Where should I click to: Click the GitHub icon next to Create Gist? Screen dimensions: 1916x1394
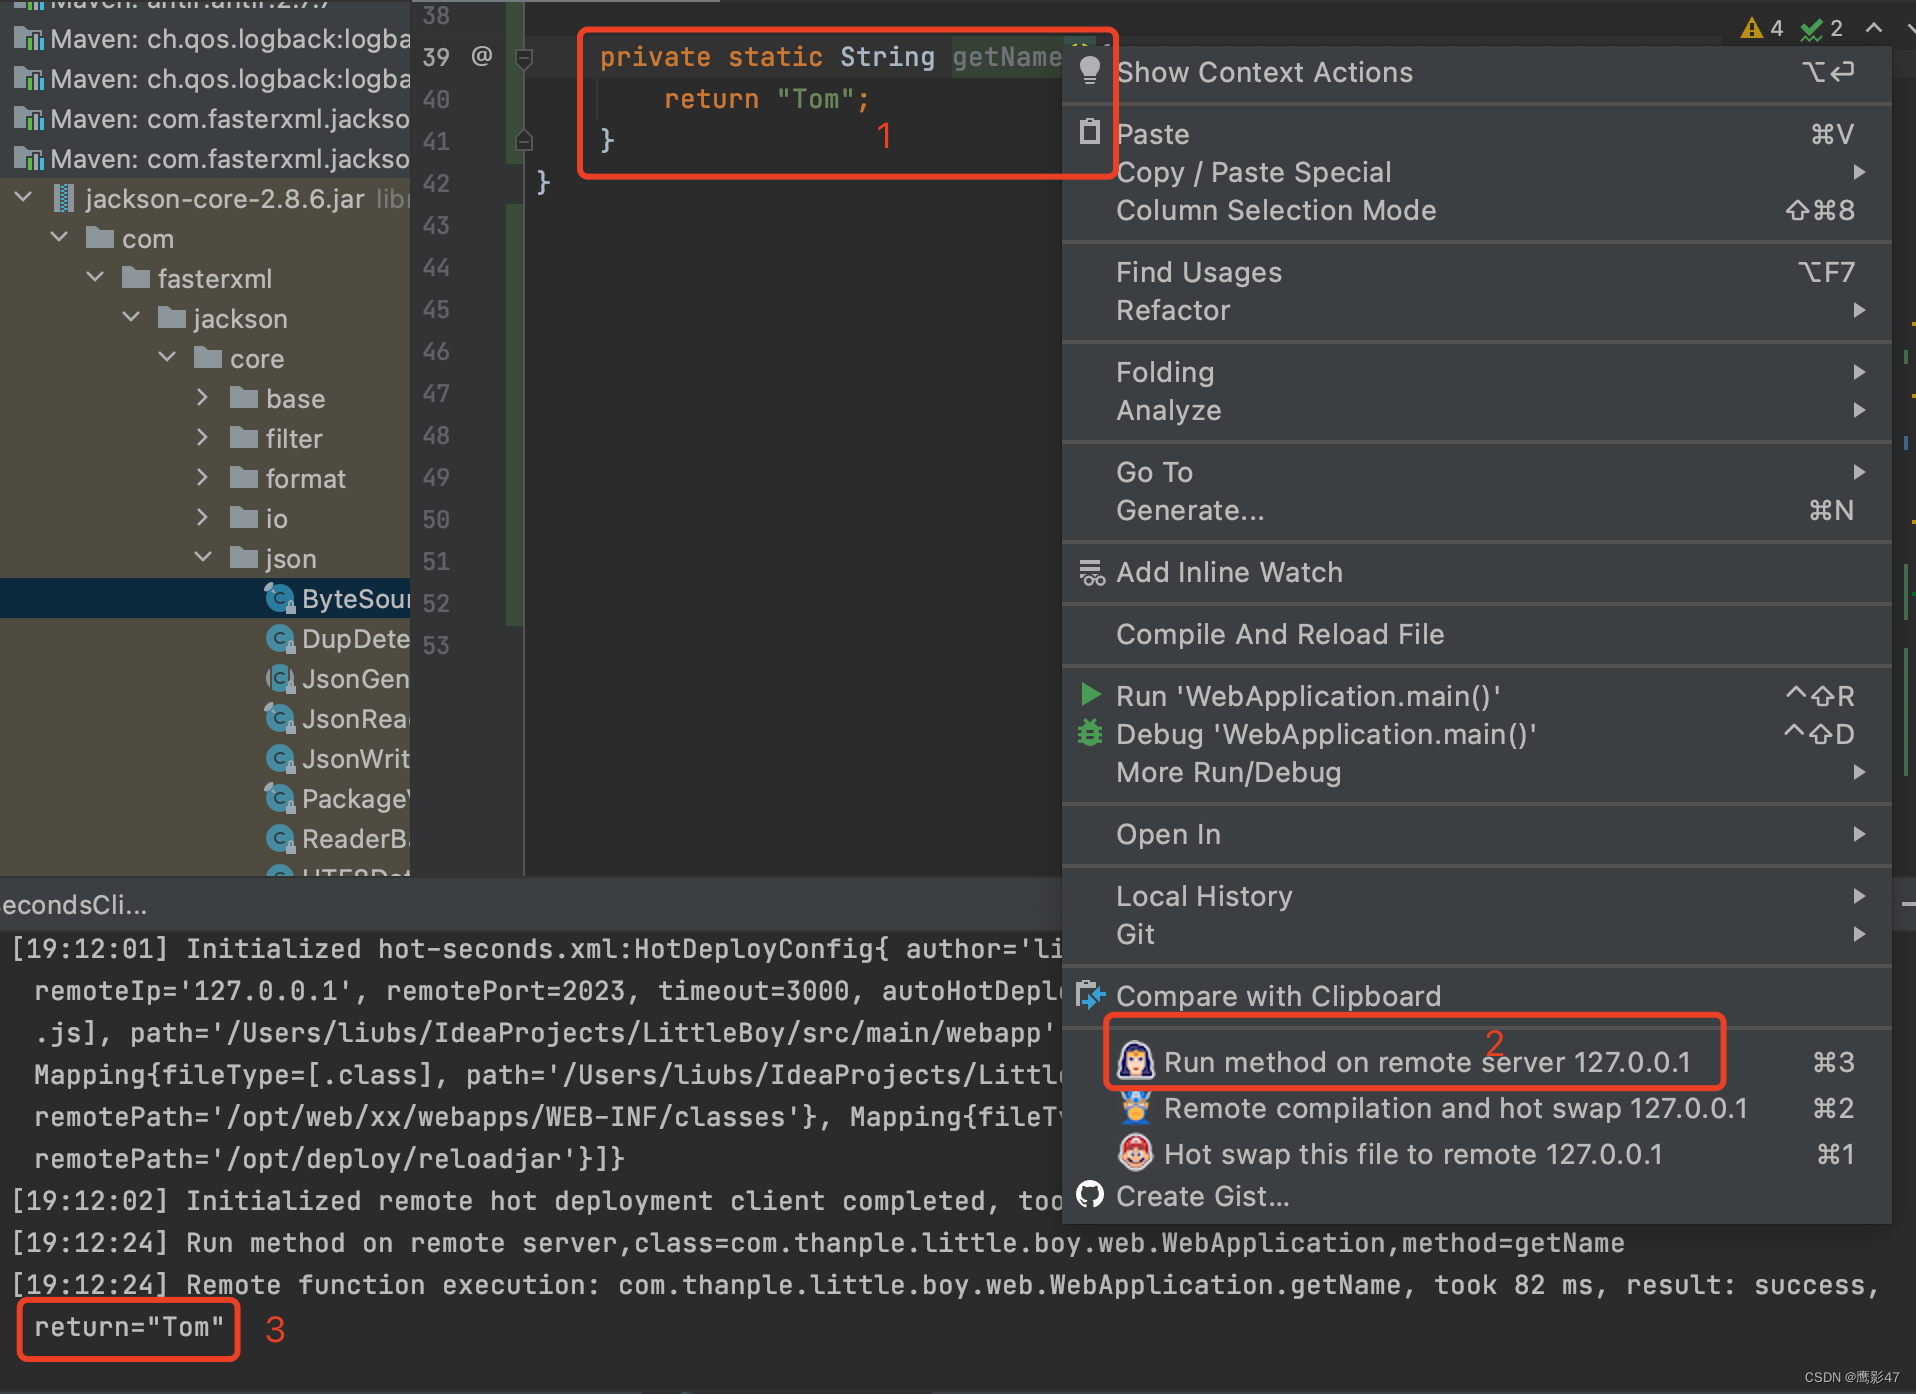[1089, 1194]
